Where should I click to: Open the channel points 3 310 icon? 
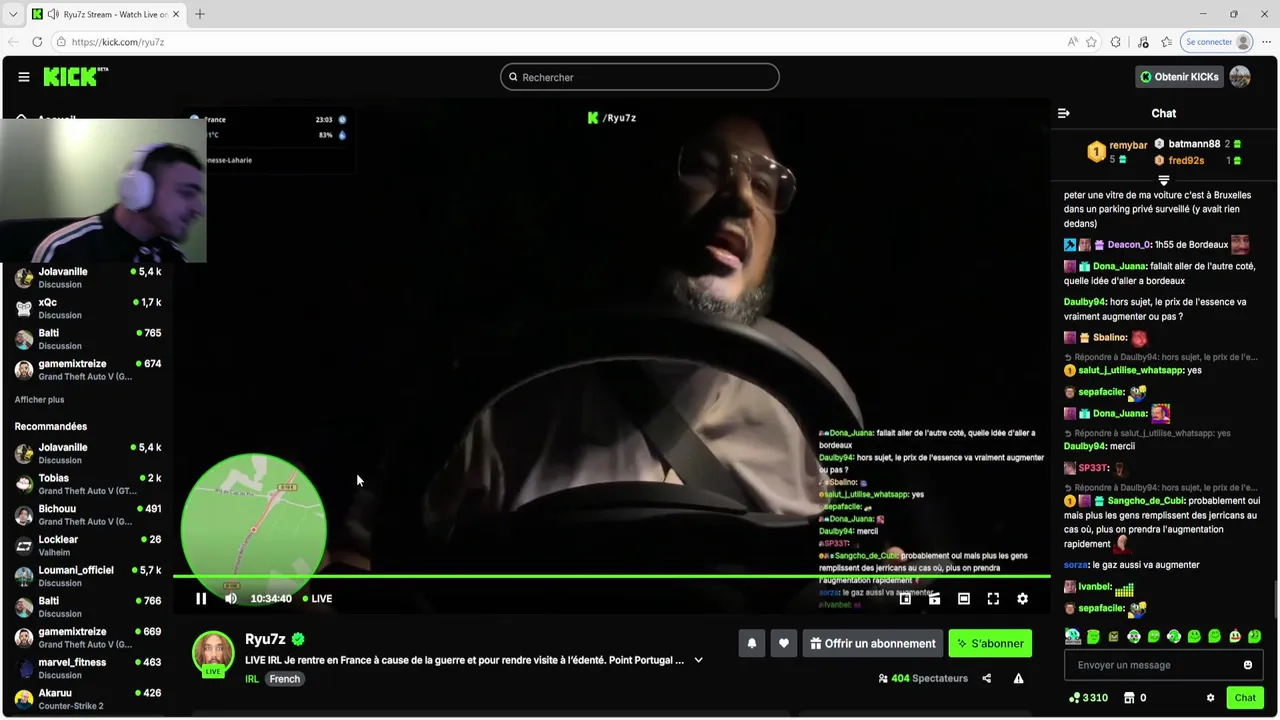[x=1088, y=698]
